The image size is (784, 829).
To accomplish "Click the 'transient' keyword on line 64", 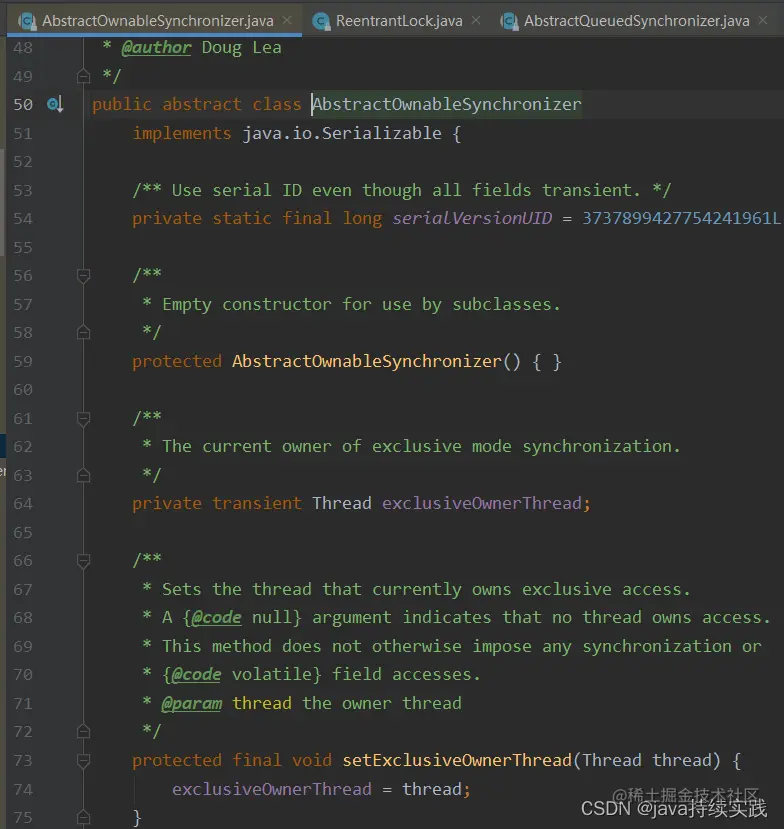I will (x=257, y=503).
